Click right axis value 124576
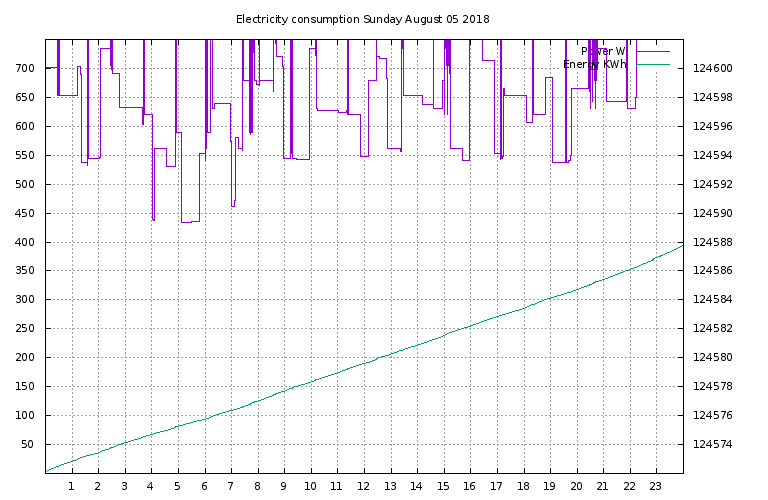The height and width of the screenshot is (500, 768). coord(713,415)
